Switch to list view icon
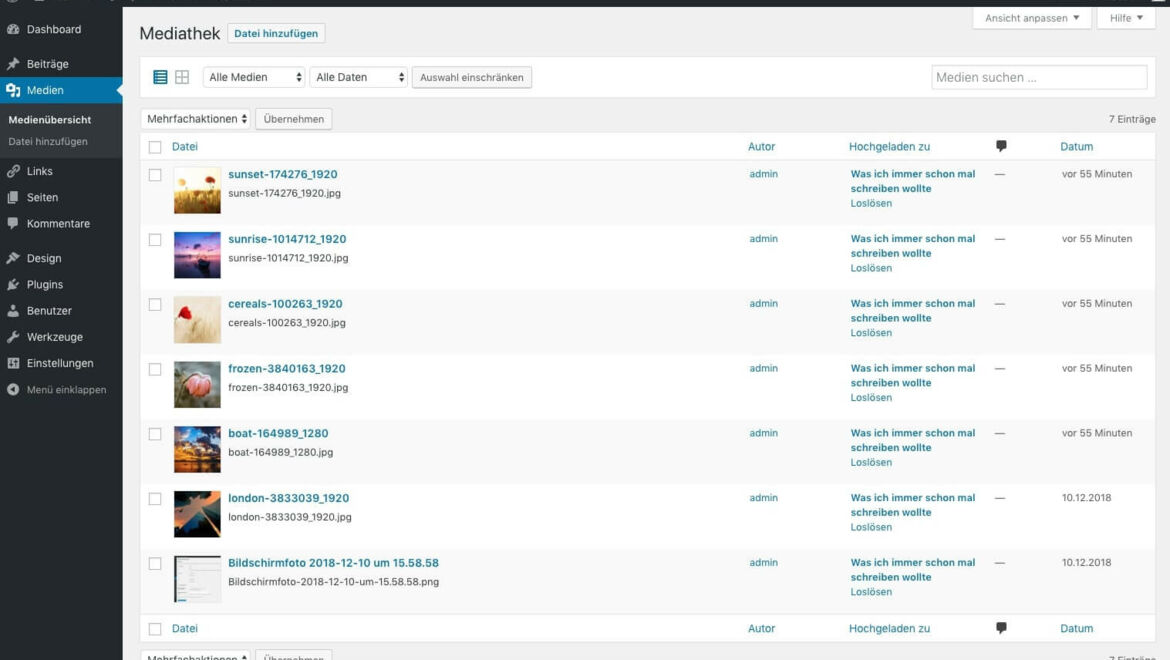1170x660 pixels. click(160, 77)
